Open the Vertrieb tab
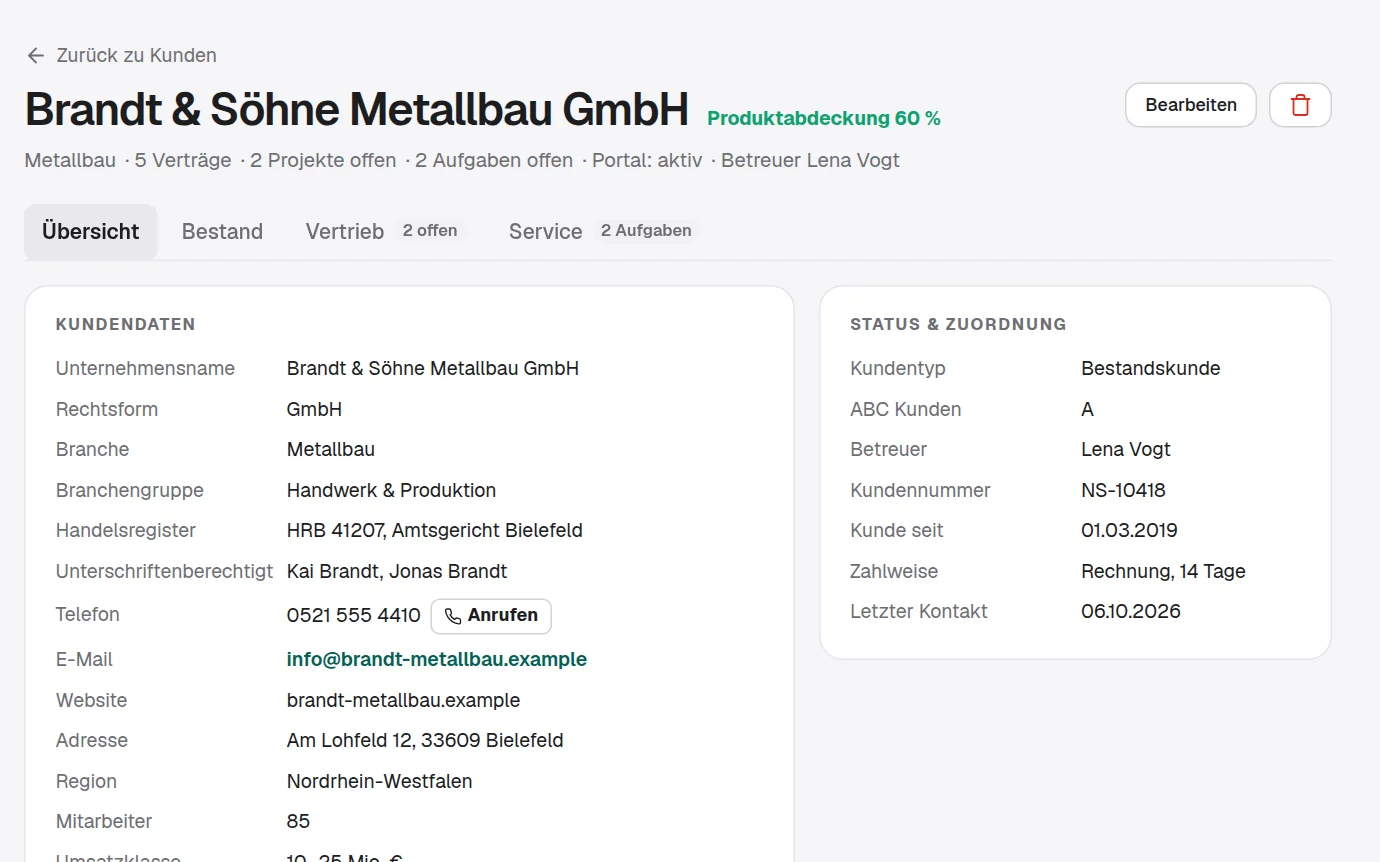Image resolution: width=1380 pixels, height=862 pixels. click(x=384, y=232)
